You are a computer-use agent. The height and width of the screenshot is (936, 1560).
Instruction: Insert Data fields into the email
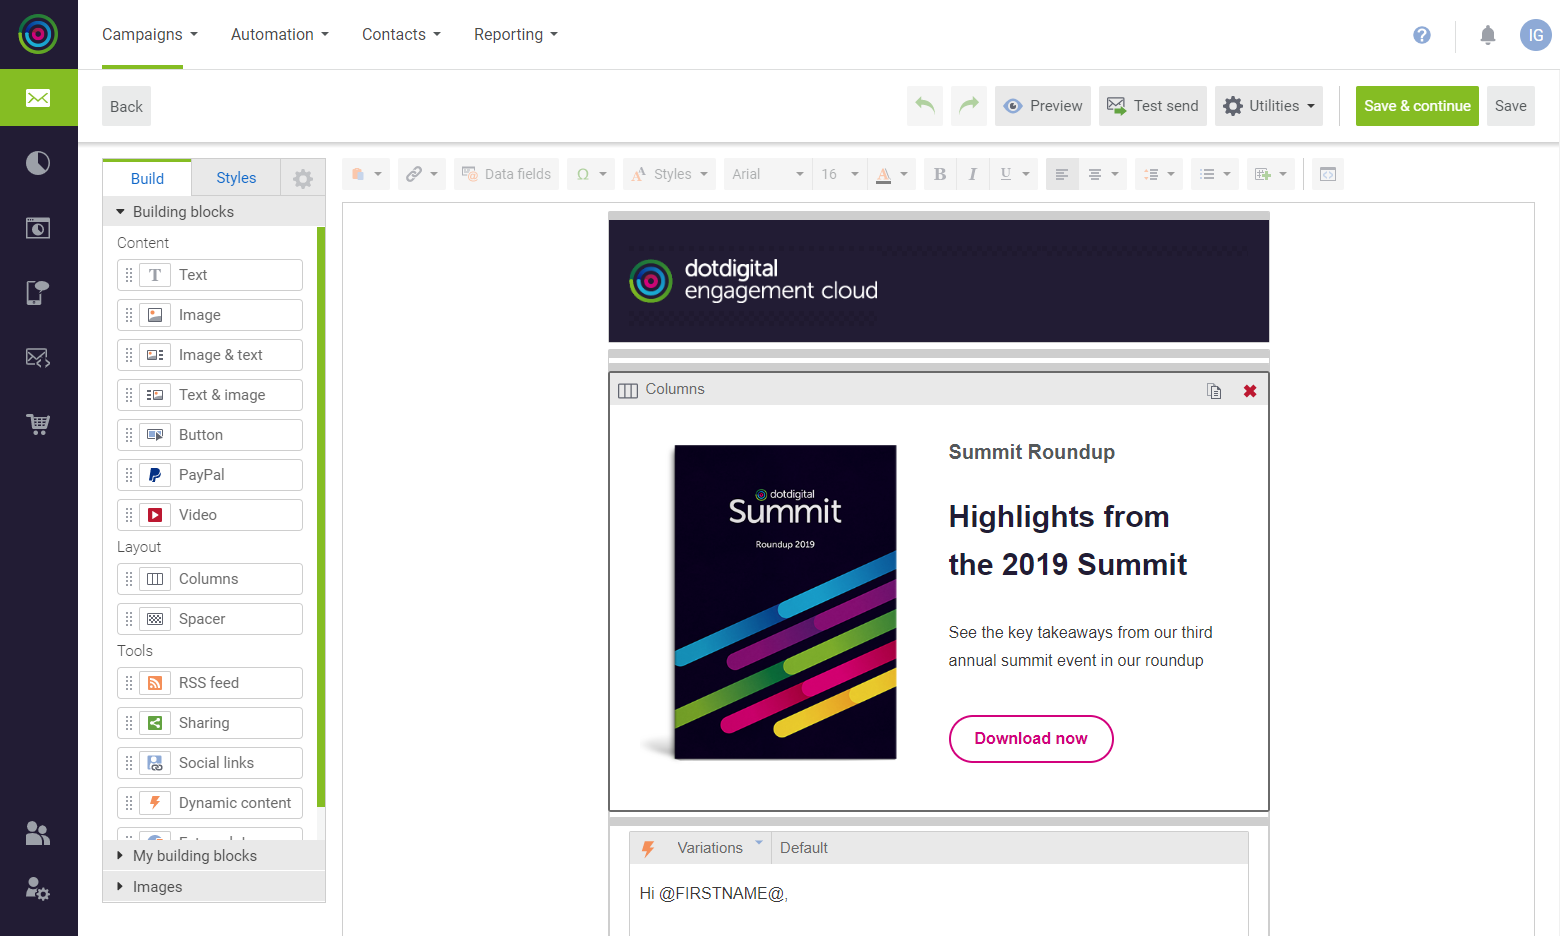(x=506, y=173)
